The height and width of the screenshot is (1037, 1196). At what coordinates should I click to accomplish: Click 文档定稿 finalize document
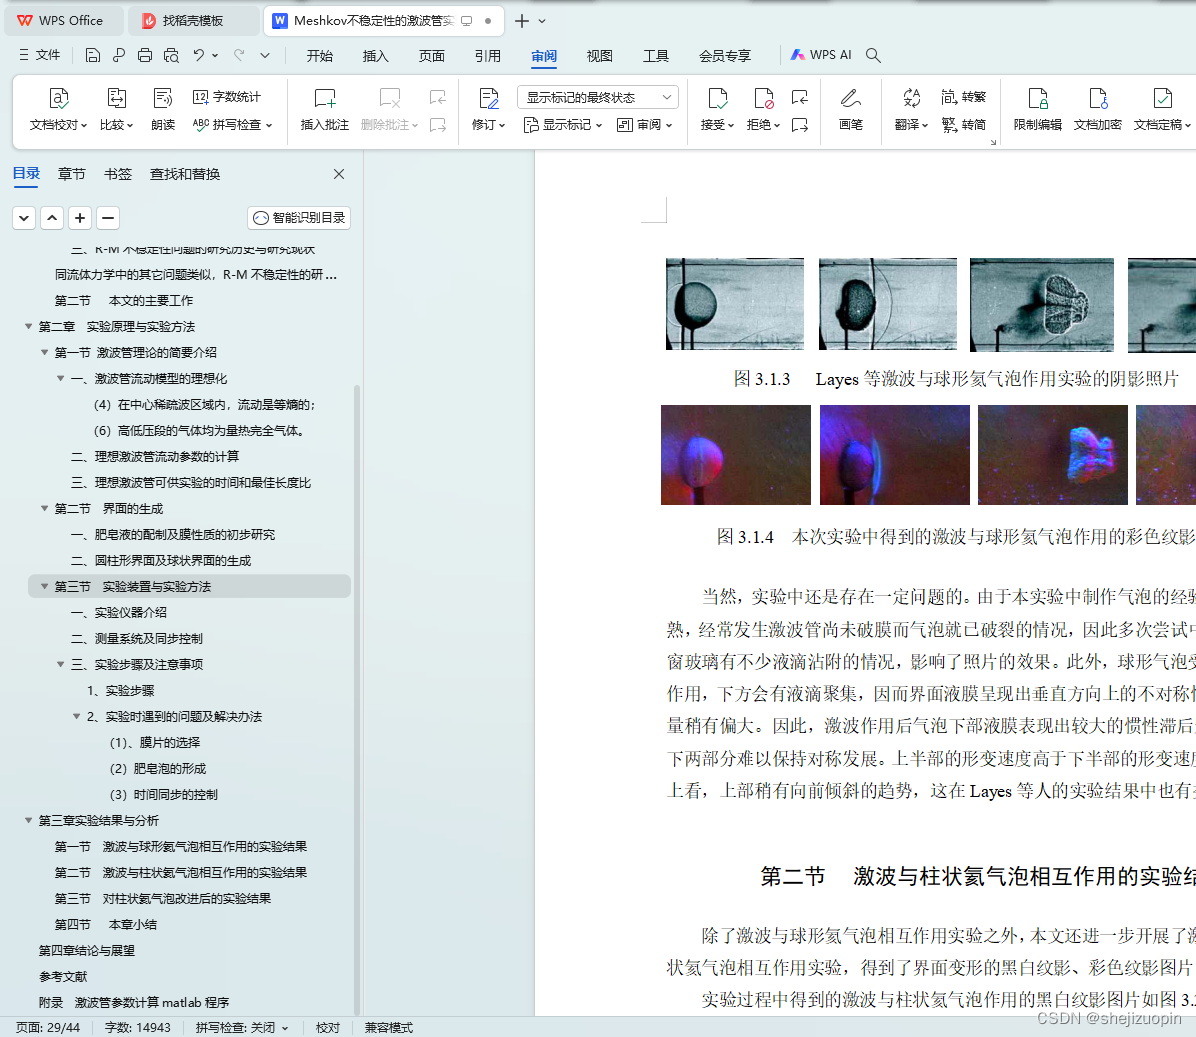coord(1161,109)
